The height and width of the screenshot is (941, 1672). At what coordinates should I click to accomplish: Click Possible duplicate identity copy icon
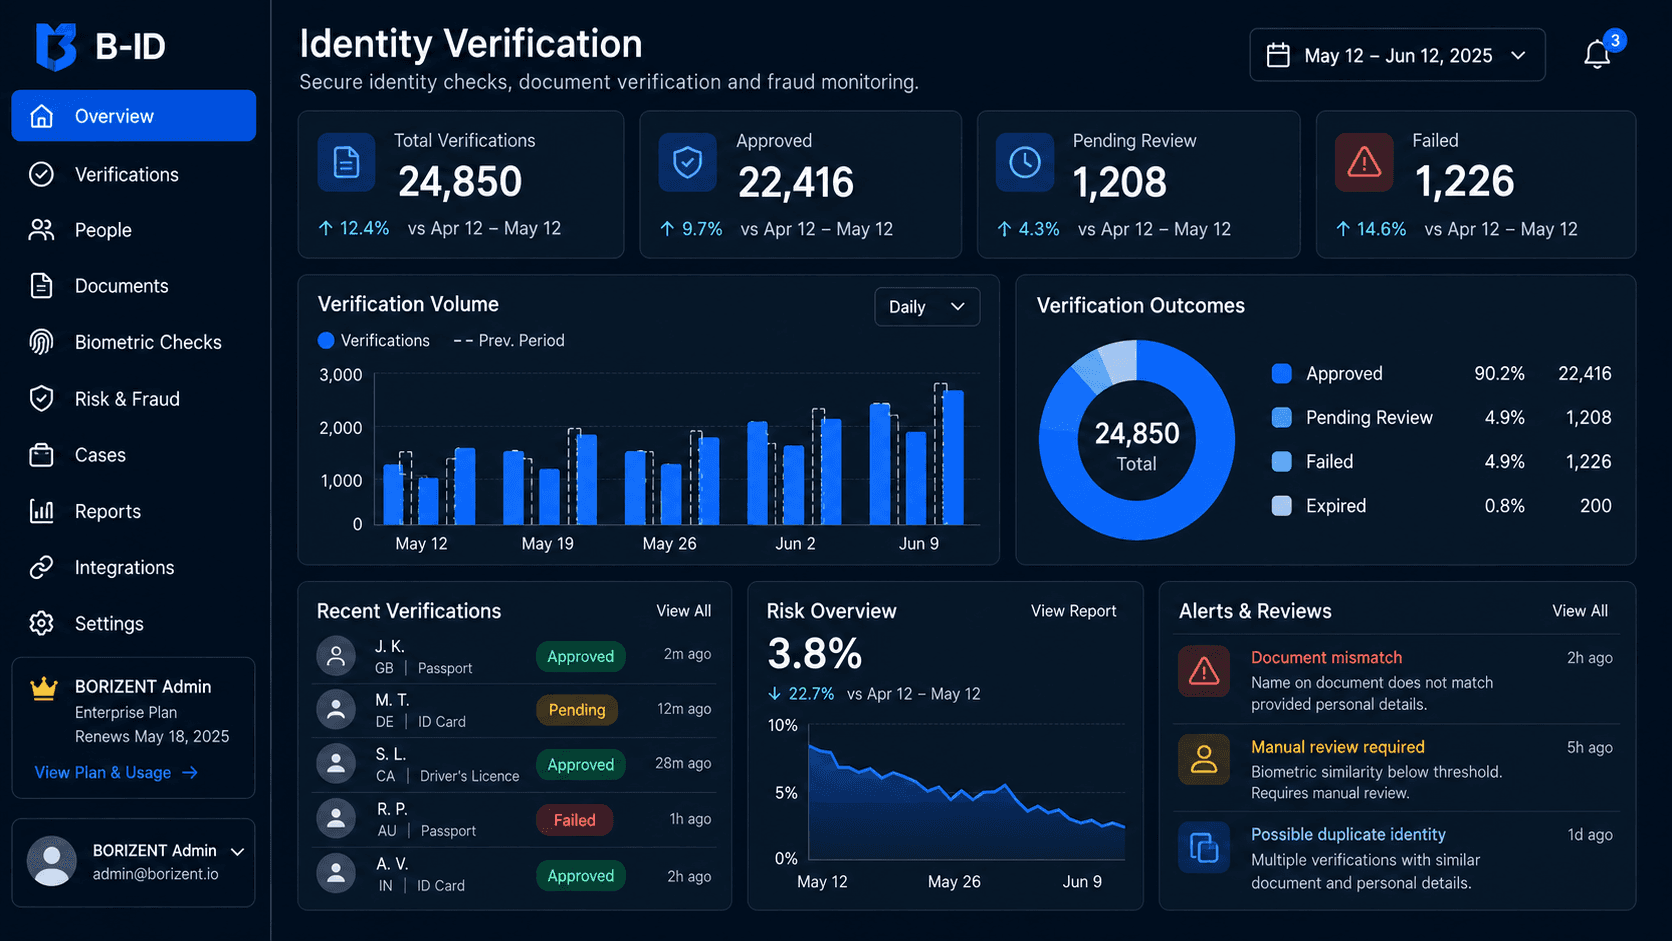(x=1204, y=848)
